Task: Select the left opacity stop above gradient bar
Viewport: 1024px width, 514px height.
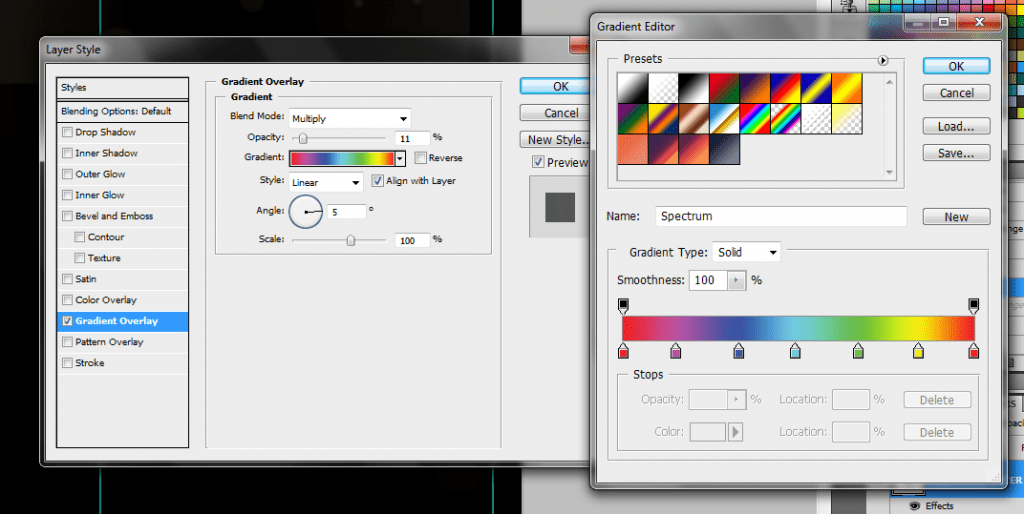Action: [x=623, y=304]
